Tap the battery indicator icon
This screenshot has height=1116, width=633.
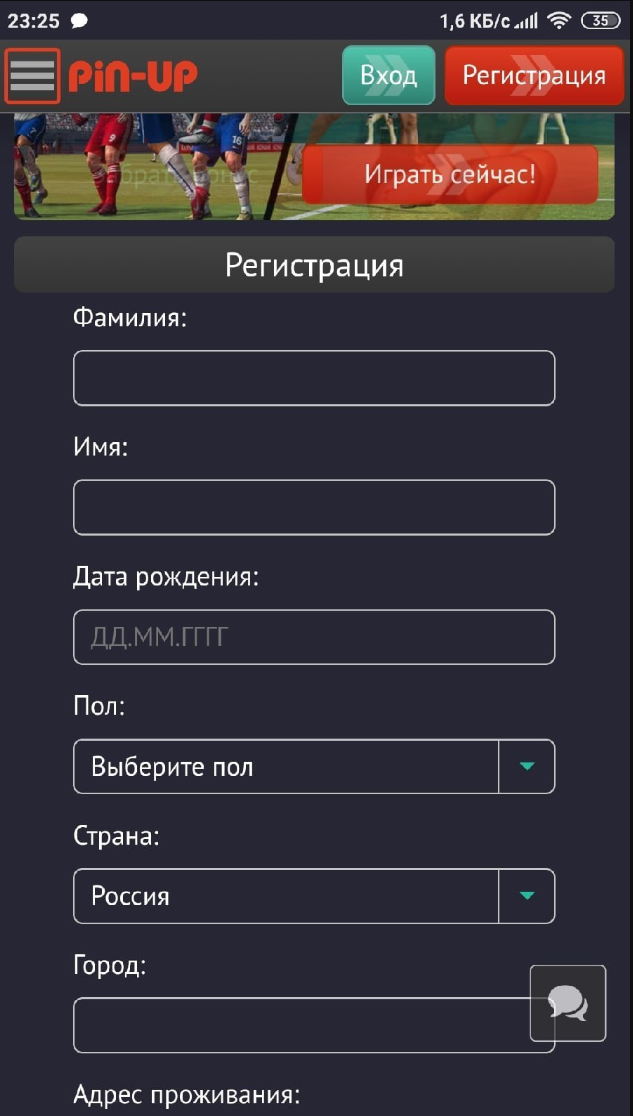coord(600,20)
